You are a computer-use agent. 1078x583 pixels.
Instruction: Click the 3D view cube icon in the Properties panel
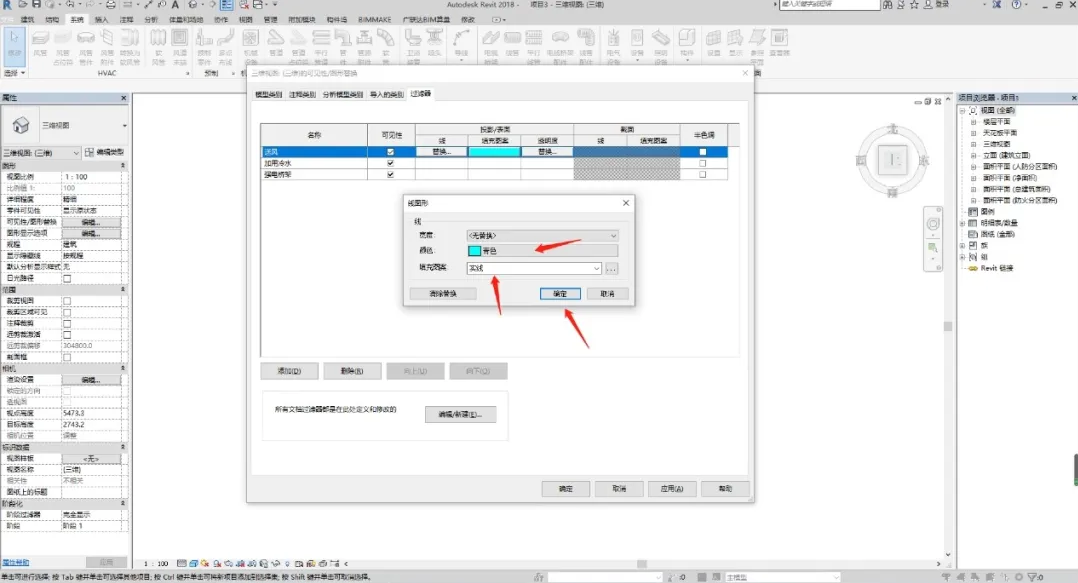21,125
